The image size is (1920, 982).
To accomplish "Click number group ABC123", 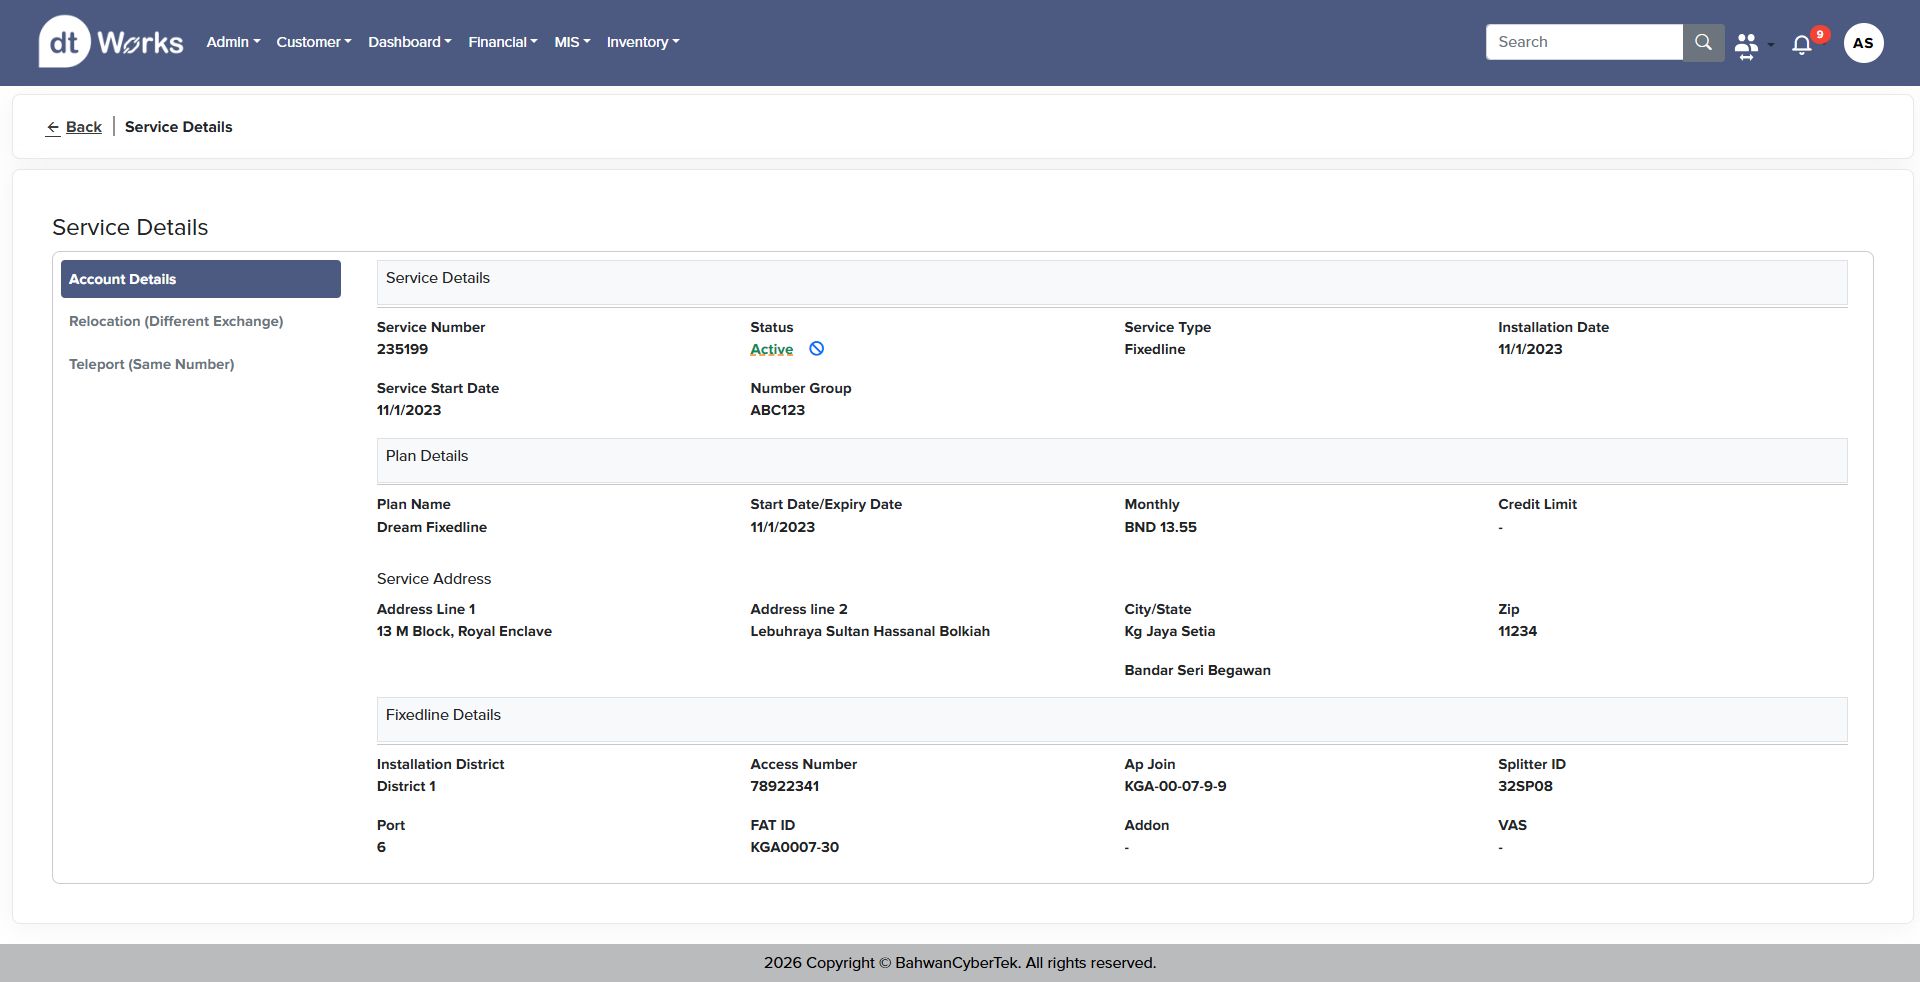I will [x=778, y=410].
